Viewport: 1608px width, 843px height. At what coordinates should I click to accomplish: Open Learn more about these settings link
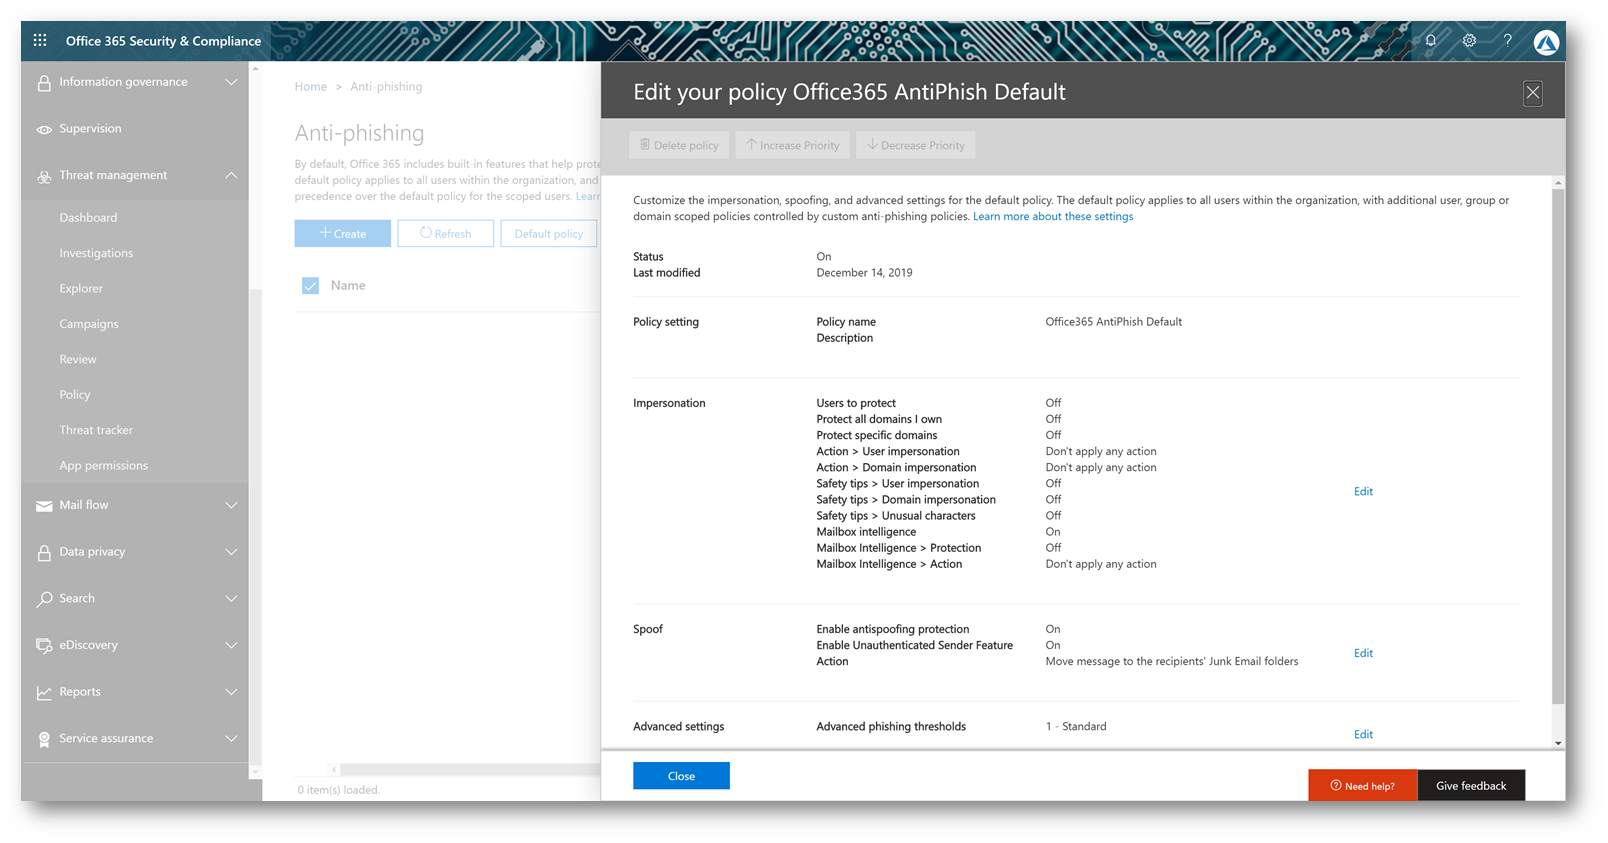(1053, 217)
